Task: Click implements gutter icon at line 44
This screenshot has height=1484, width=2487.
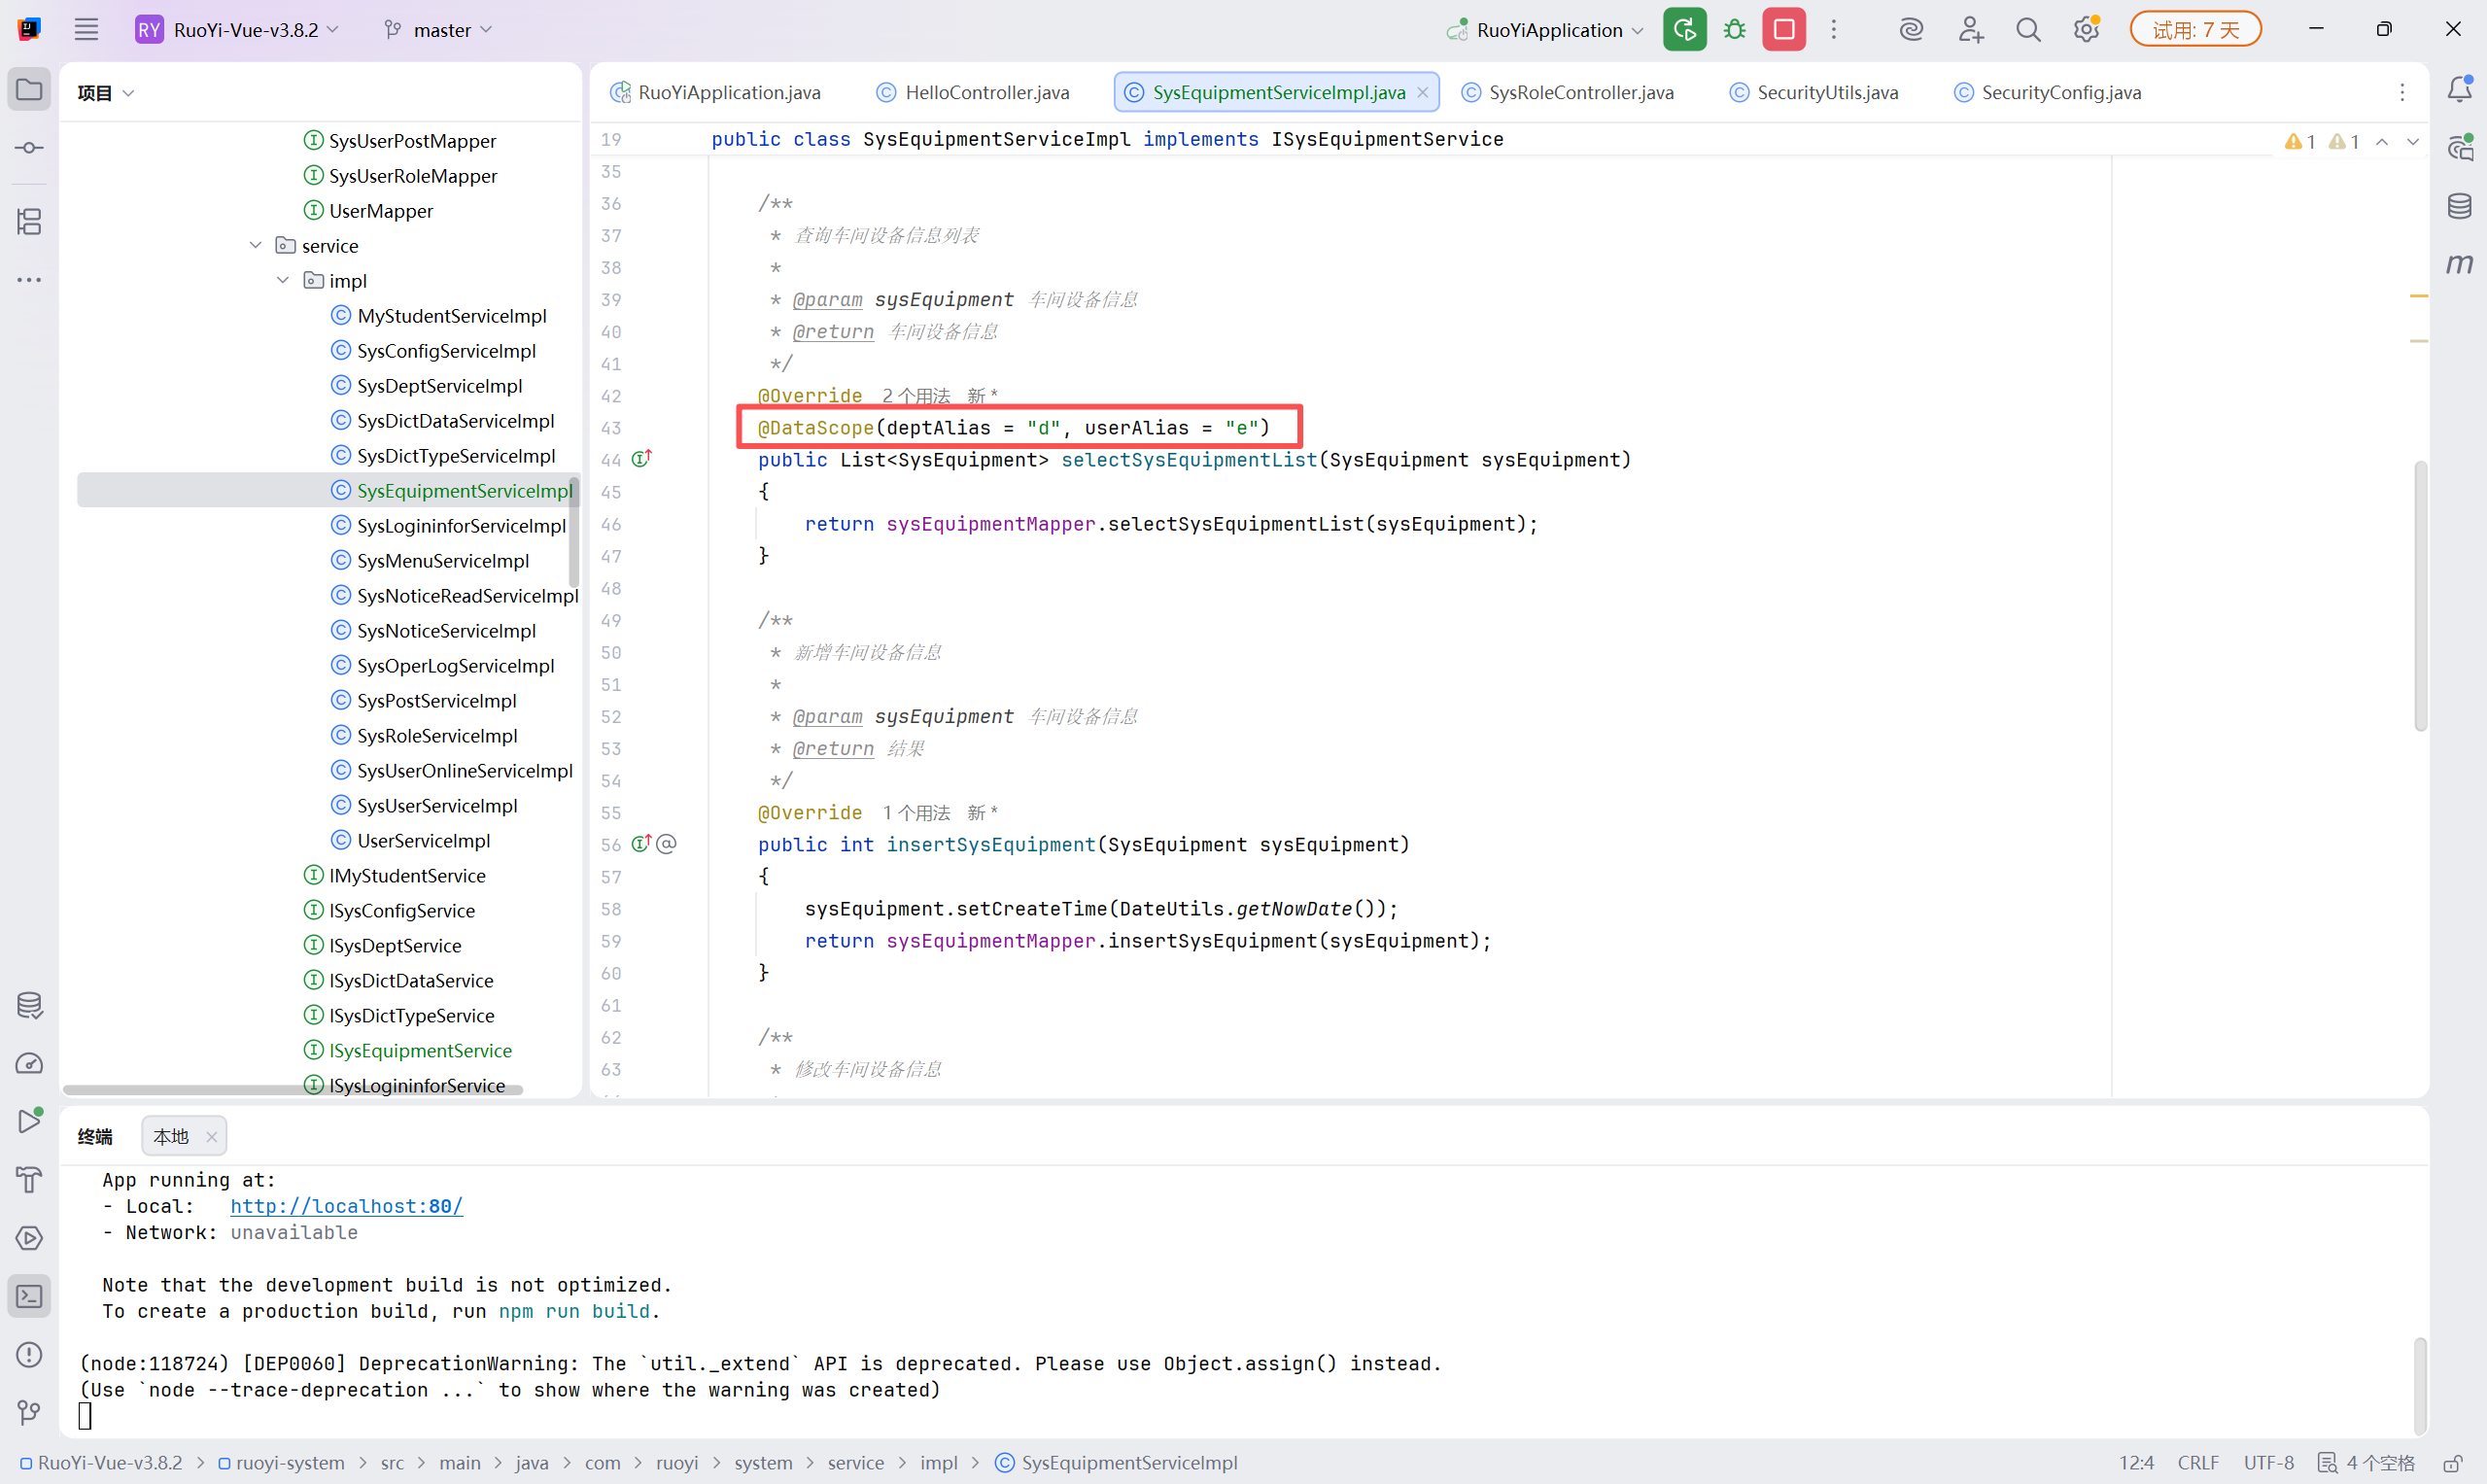Action: [642, 458]
